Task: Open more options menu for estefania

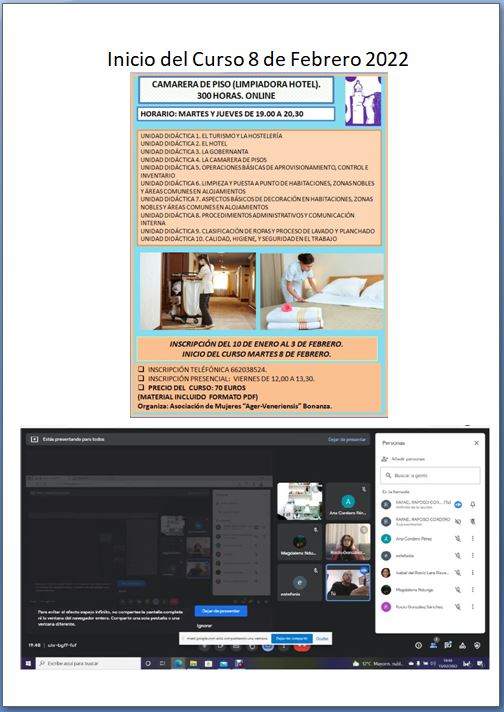Action: coord(473,555)
